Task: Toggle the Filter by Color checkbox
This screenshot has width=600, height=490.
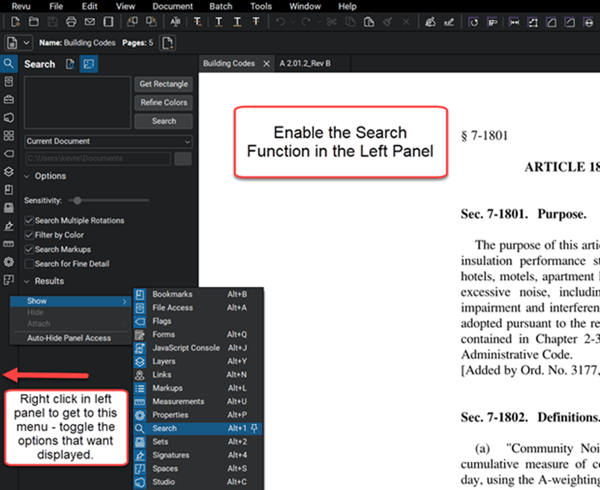Action: pyautogui.click(x=29, y=235)
